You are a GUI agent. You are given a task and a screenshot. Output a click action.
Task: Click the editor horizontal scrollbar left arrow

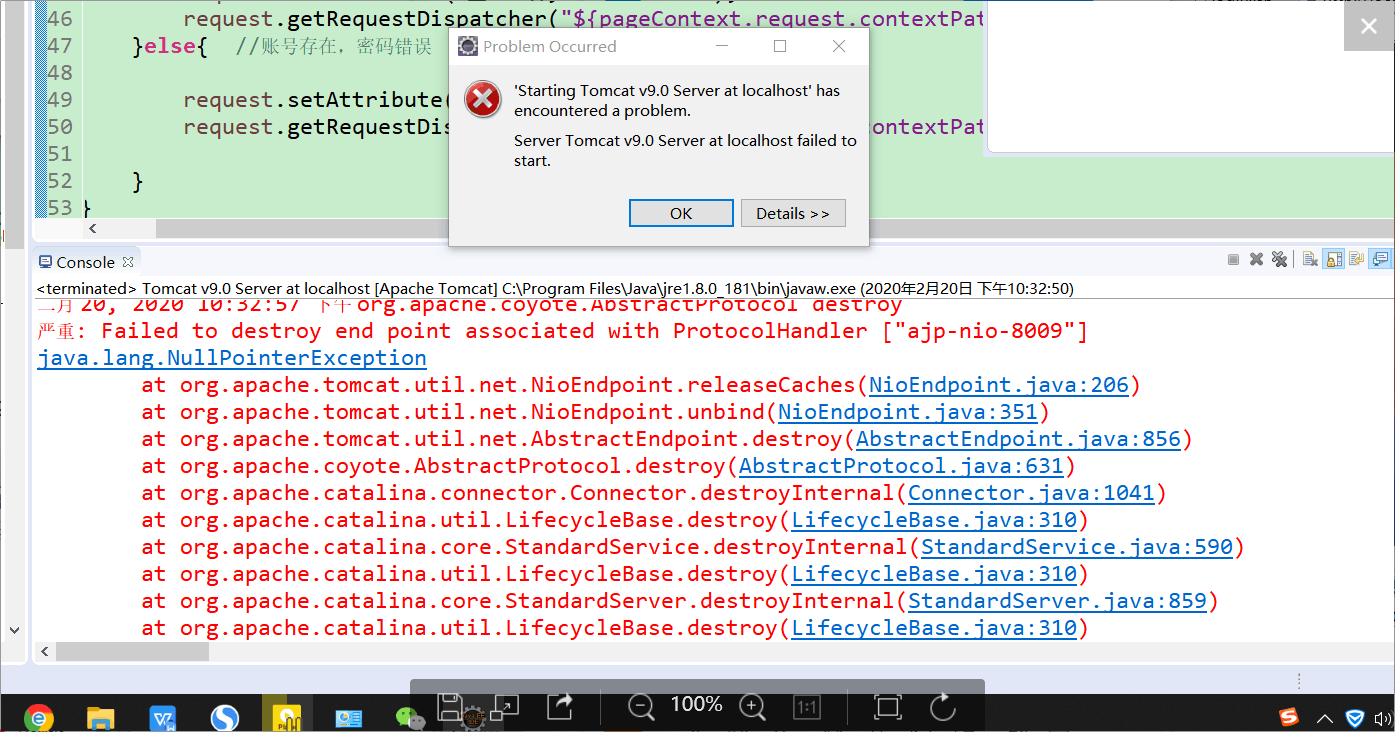92,229
